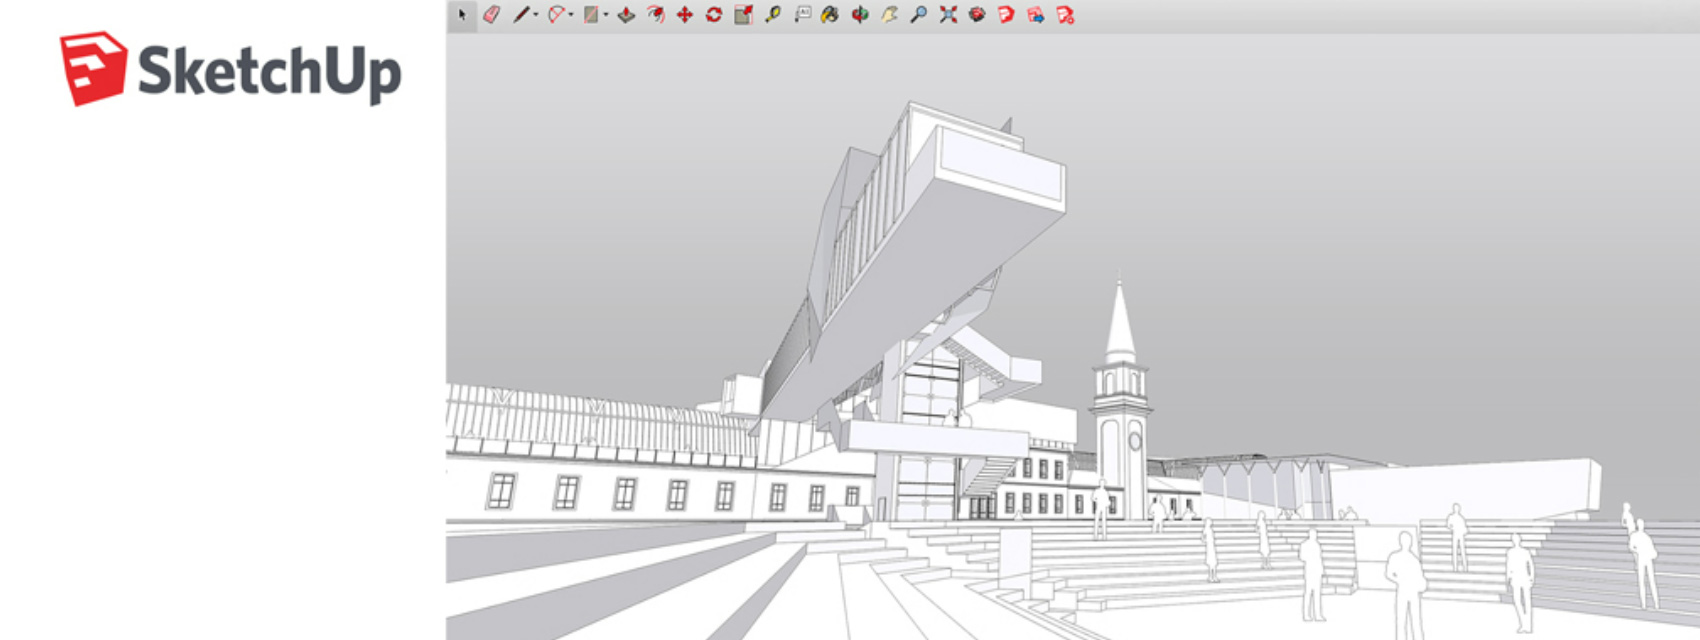Activate the Push/Pull tool
Viewport: 1700px width, 640px height.
(626, 15)
